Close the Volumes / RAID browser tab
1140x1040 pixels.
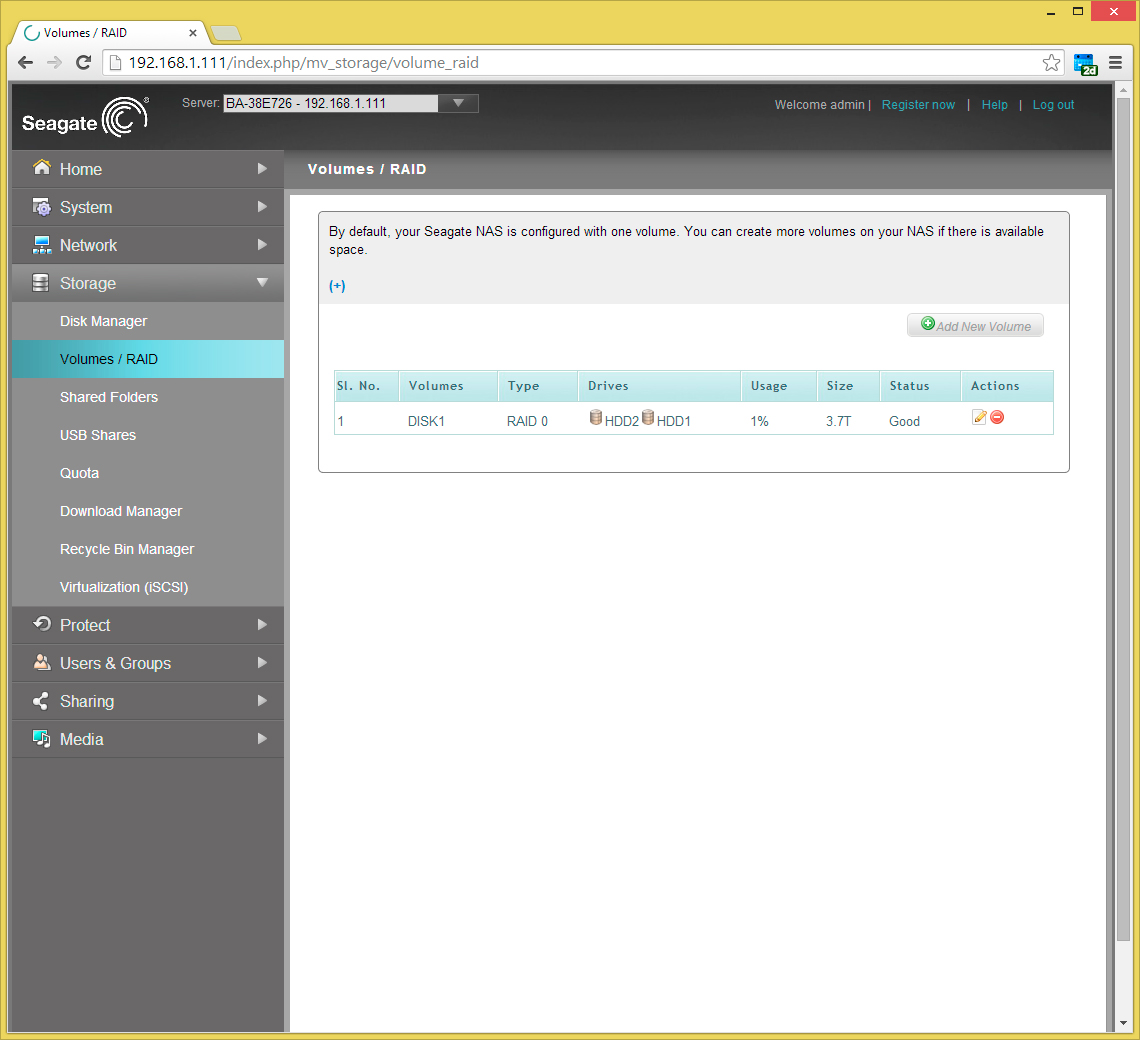[193, 33]
